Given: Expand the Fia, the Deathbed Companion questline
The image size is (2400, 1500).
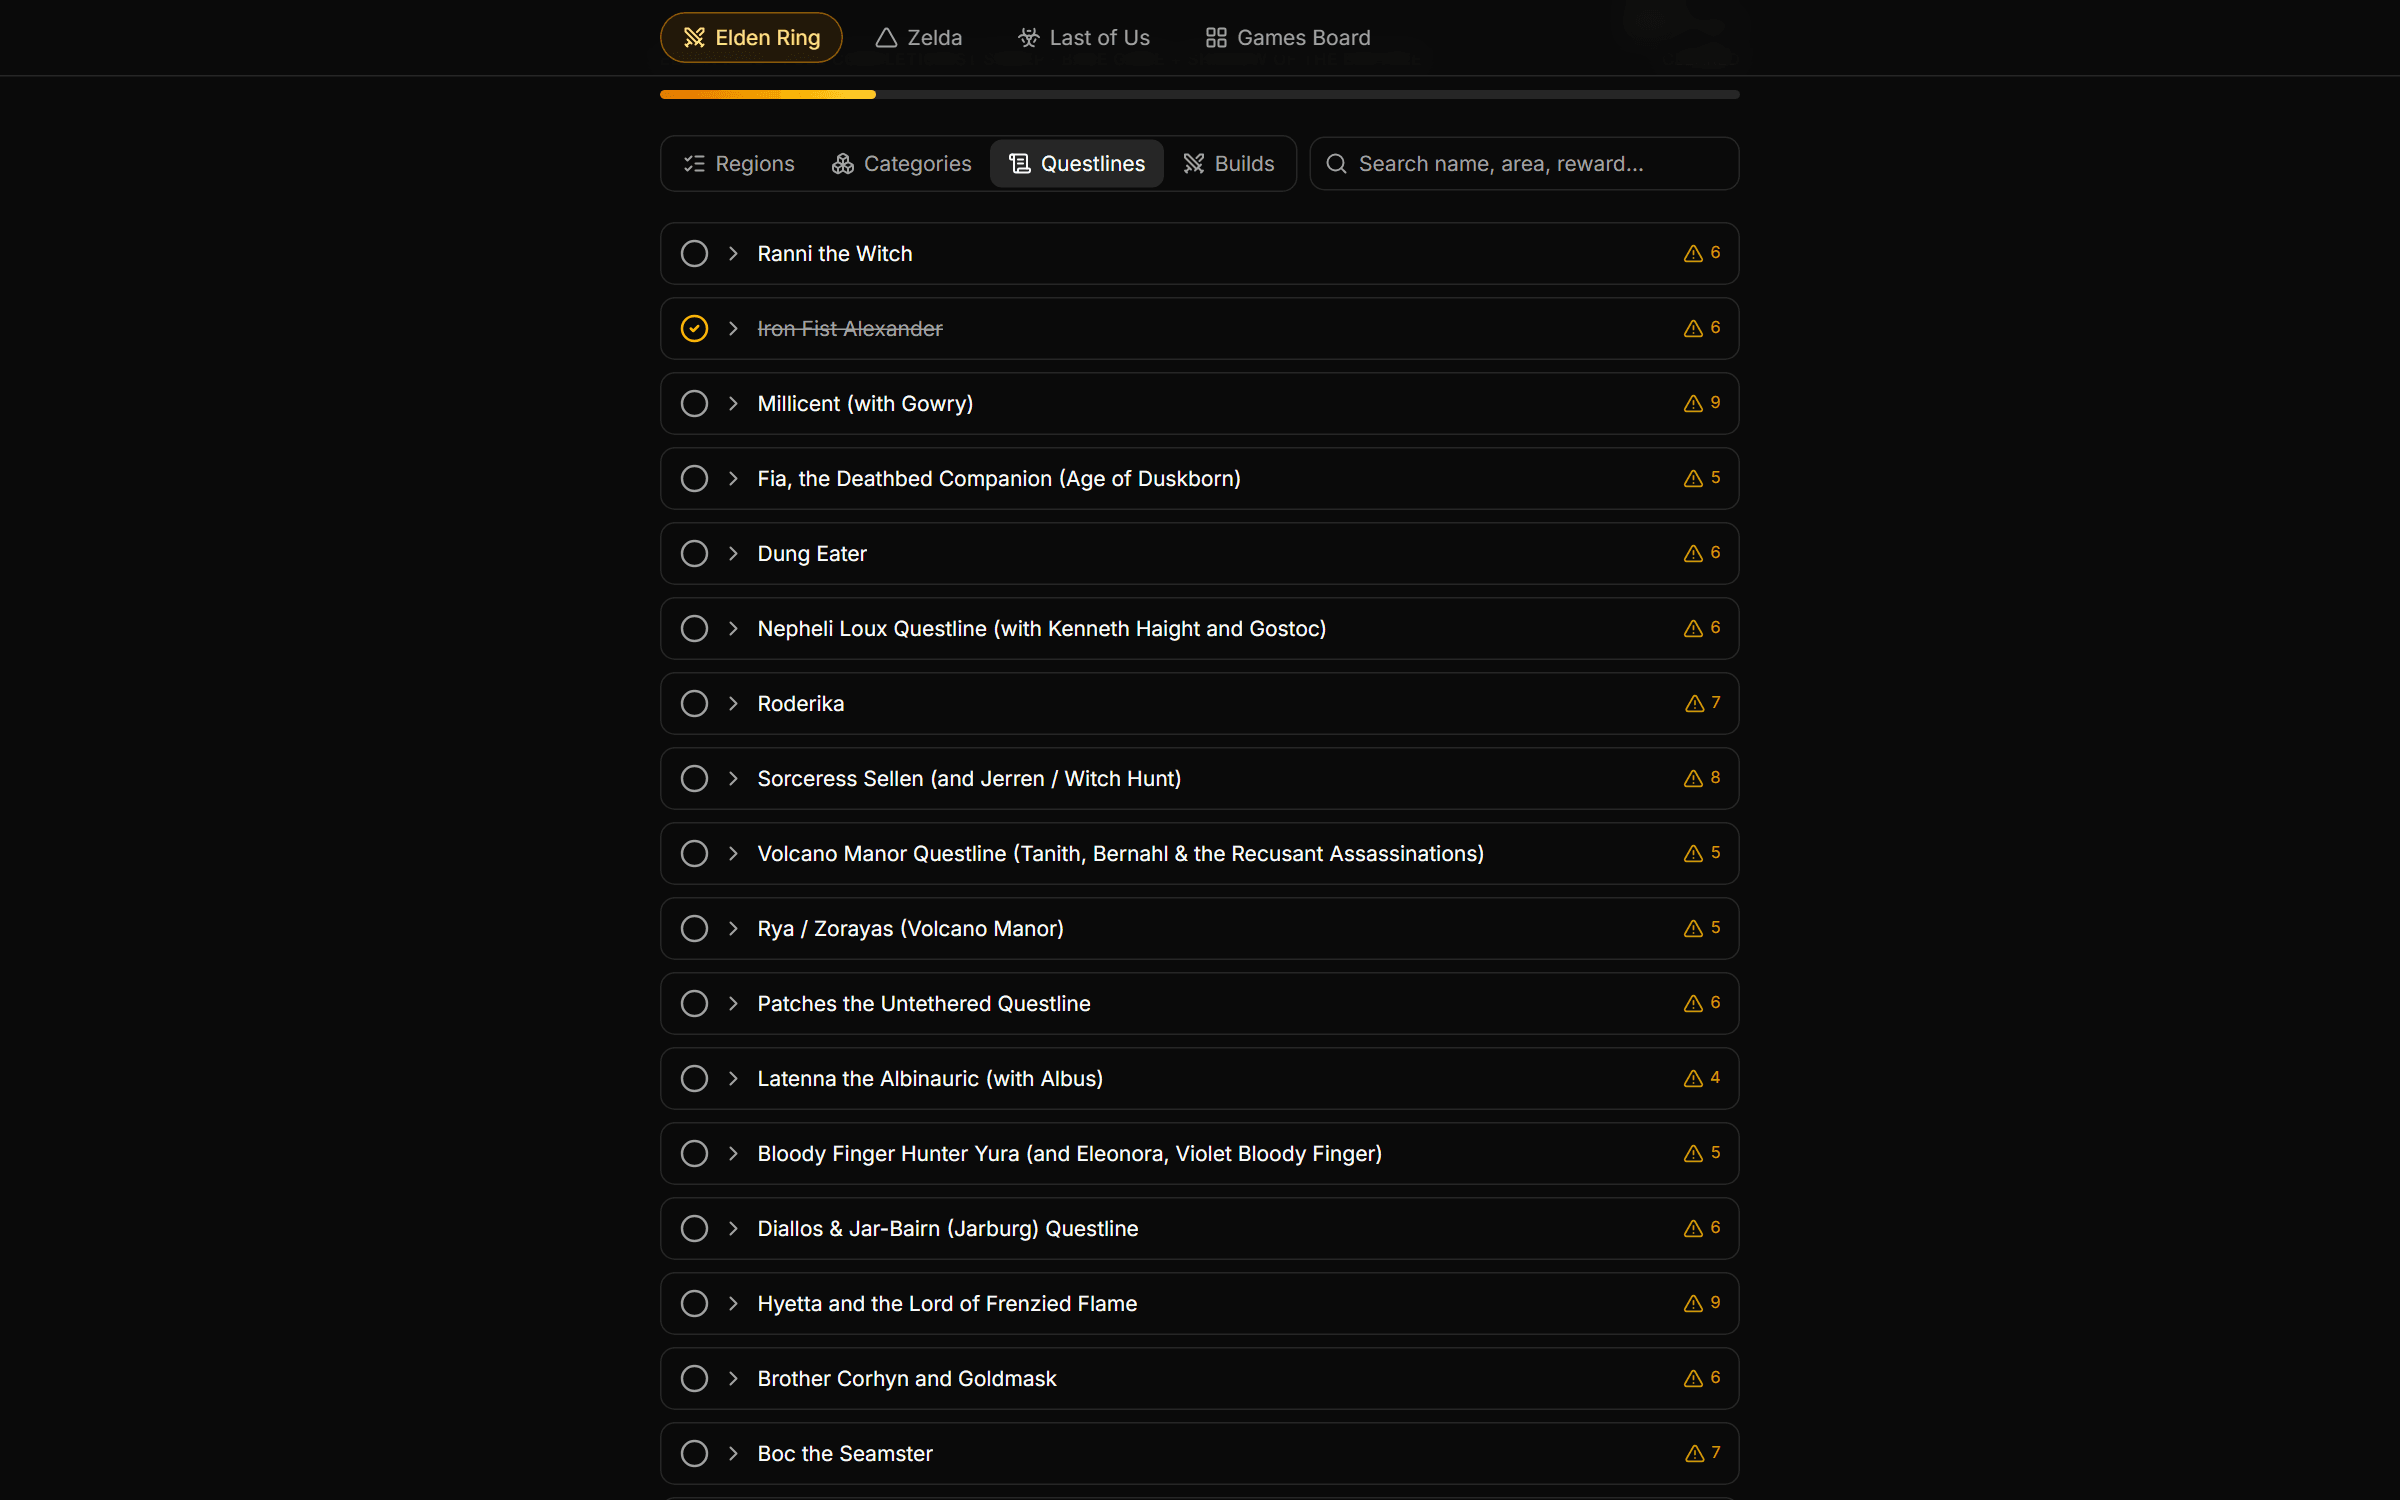Looking at the screenshot, I should click(x=733, y=479).
